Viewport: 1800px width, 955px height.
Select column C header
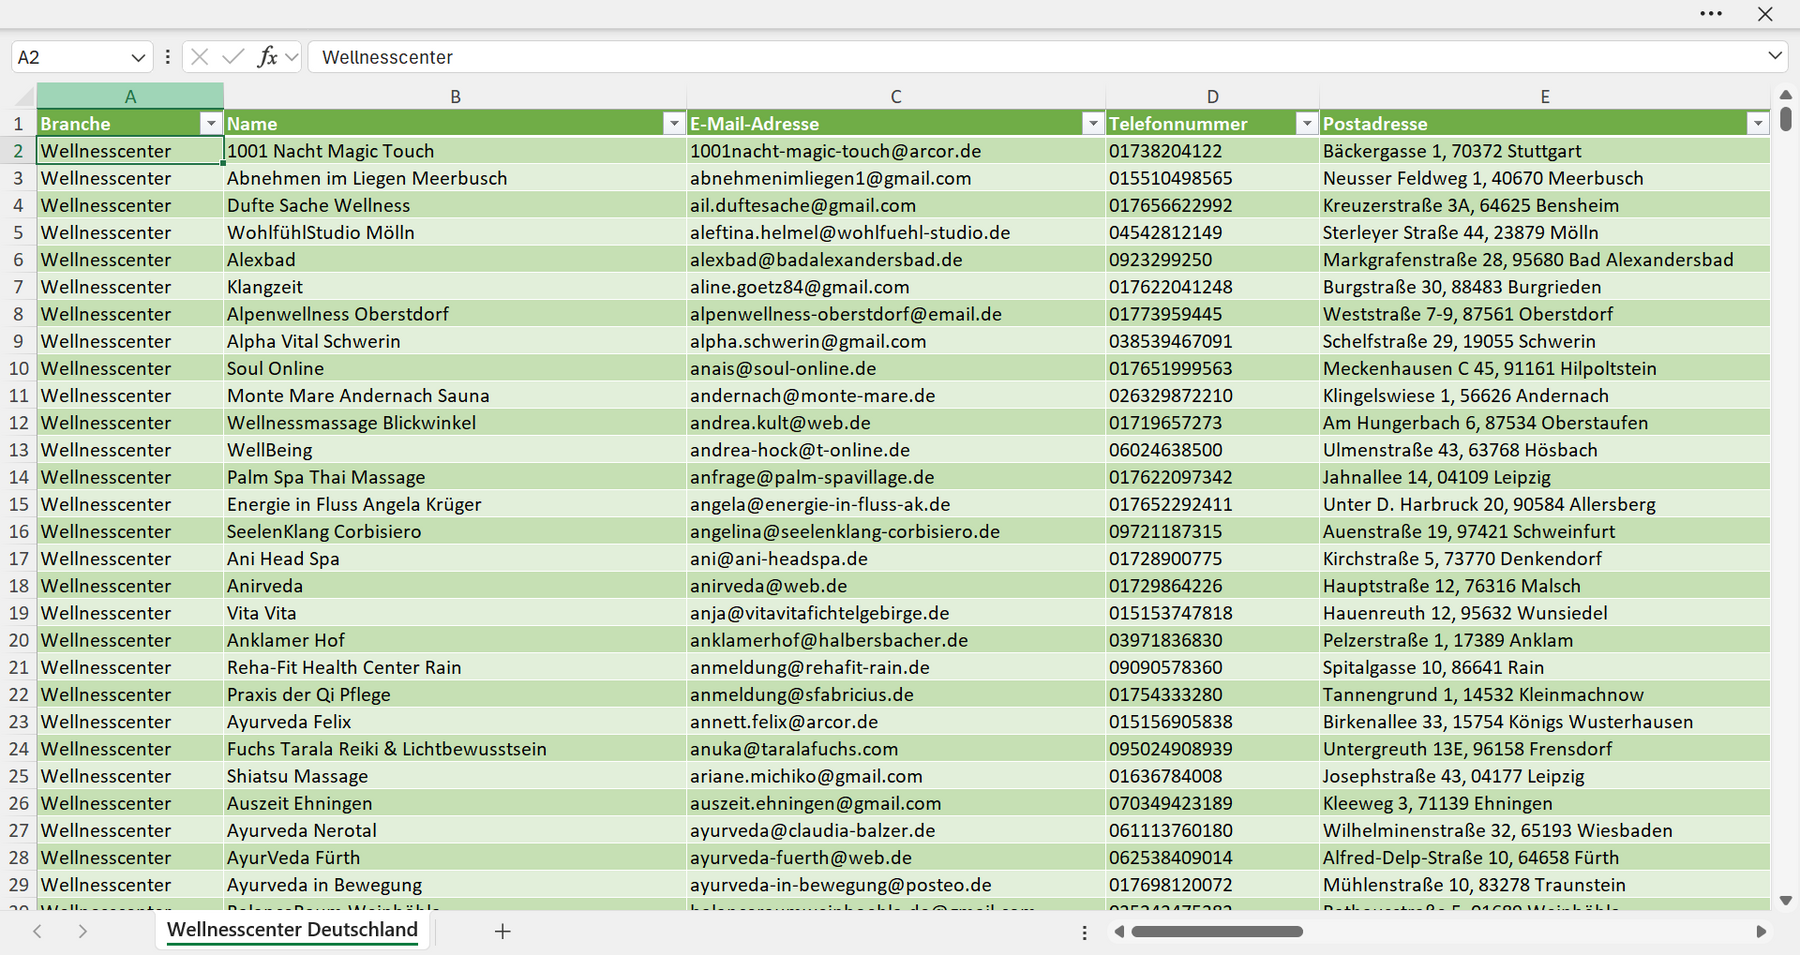896,96
